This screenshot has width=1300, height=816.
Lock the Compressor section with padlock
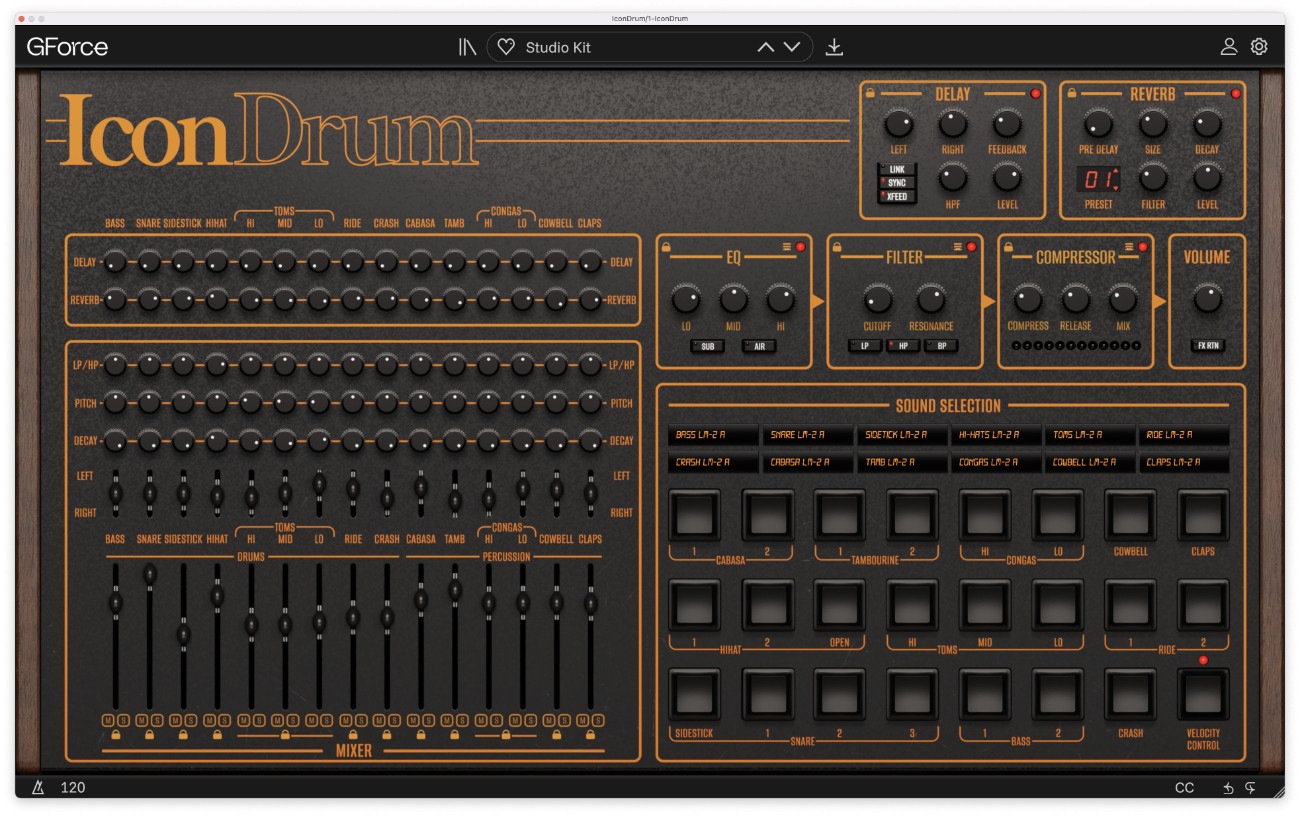(1009, 247)
